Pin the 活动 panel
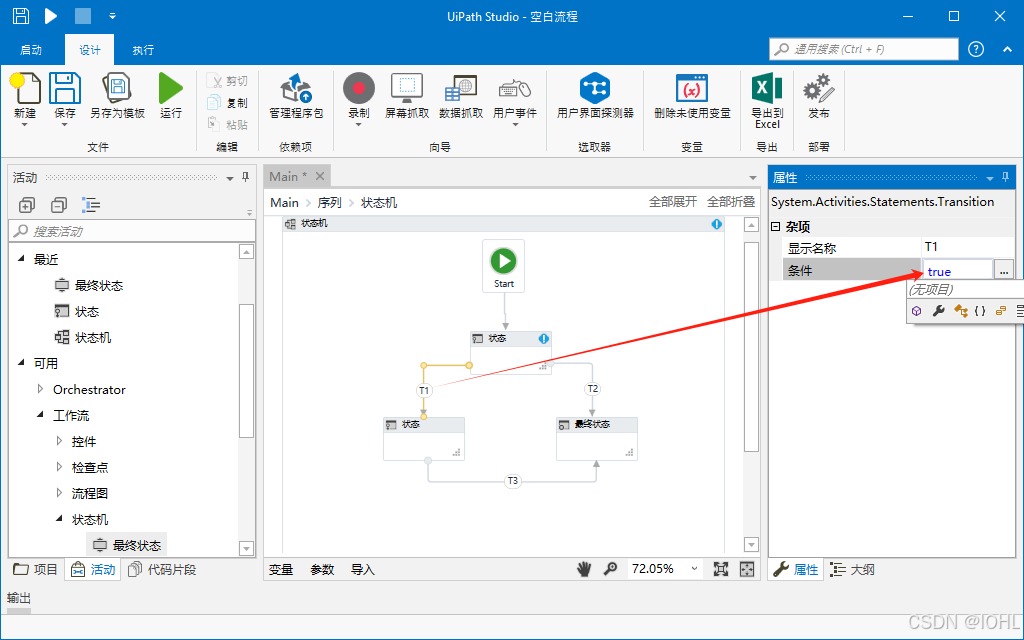The height and width of the screenshot is (640, 1024). pos(246,177)
